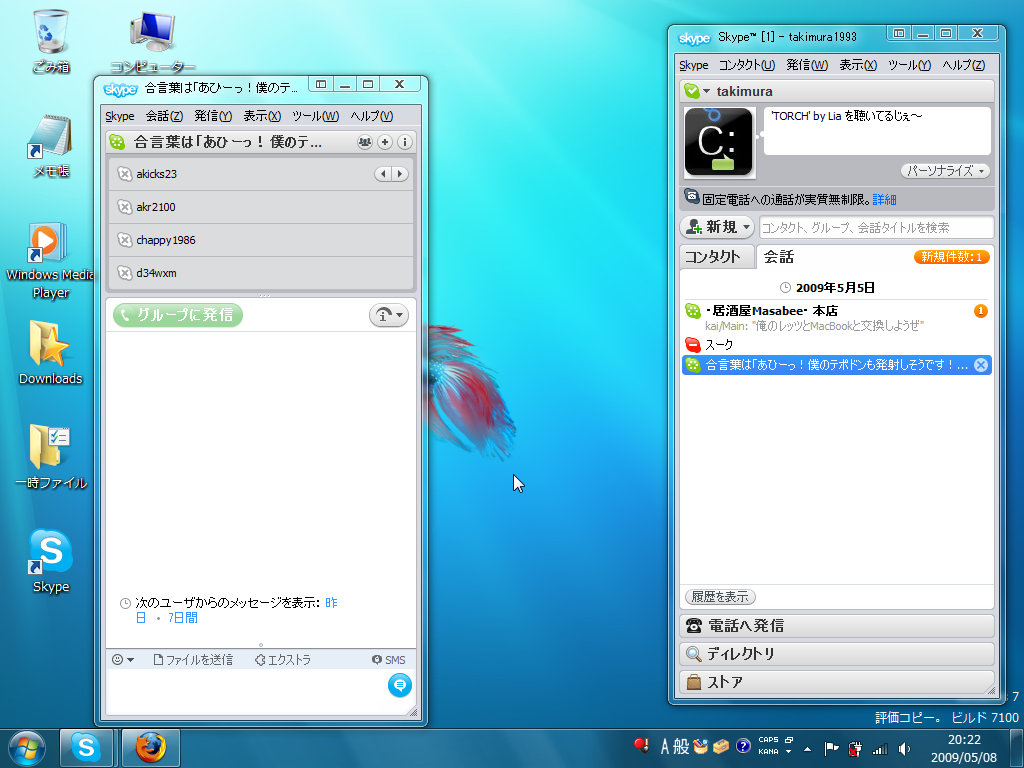Click the IME help question mark icon
Screen dimensions: 1024x768
pos(743,746)
